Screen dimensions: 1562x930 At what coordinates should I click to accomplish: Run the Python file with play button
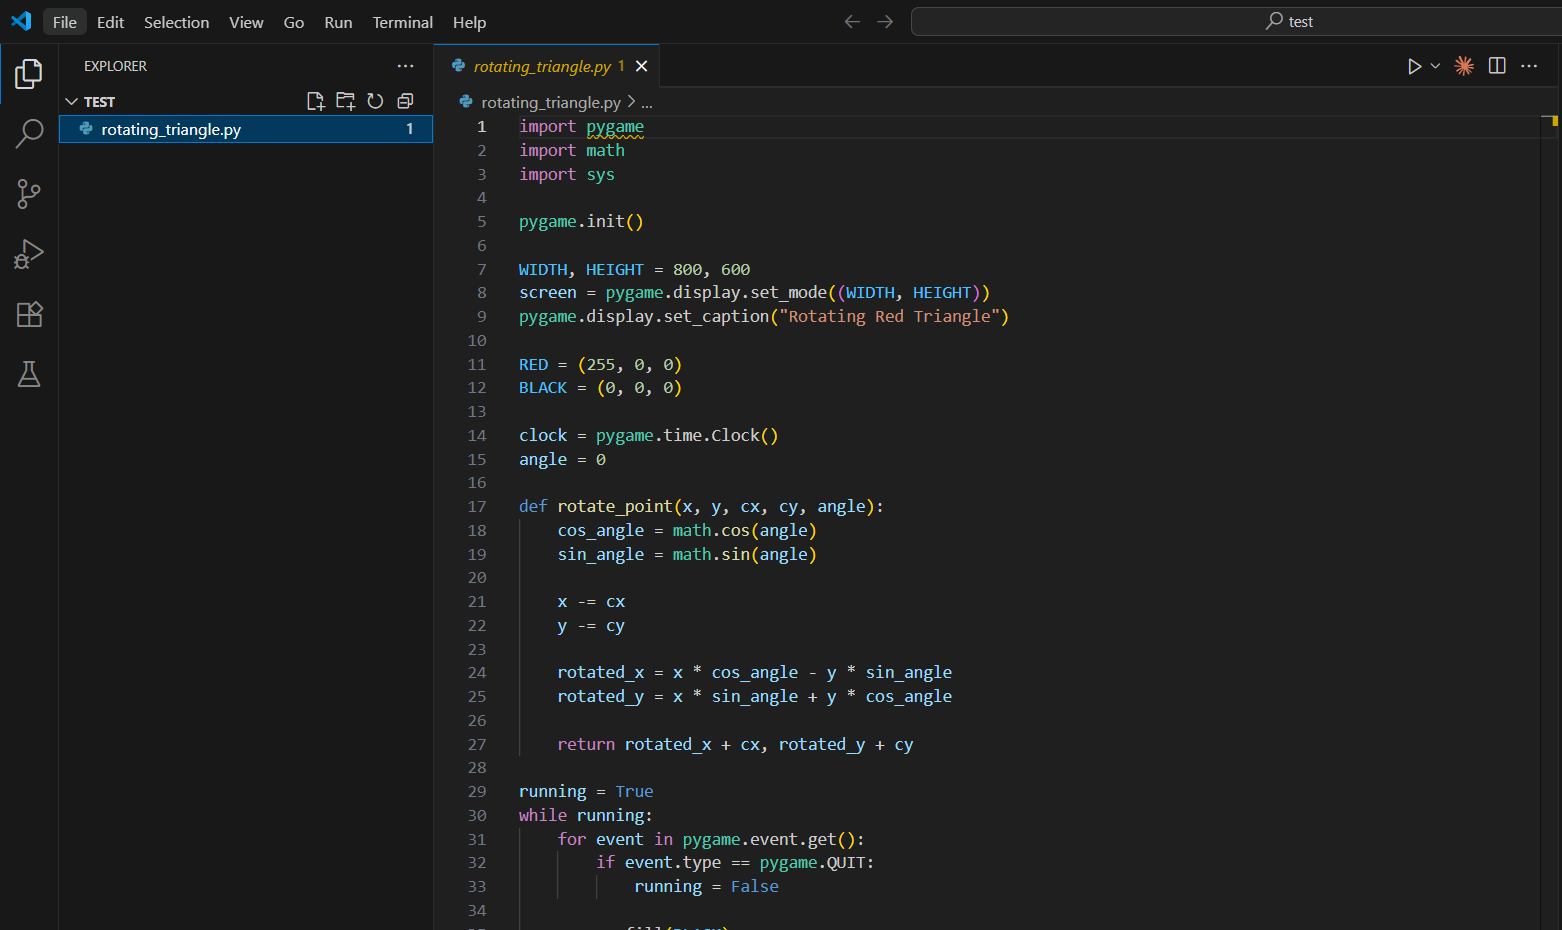1414,66
